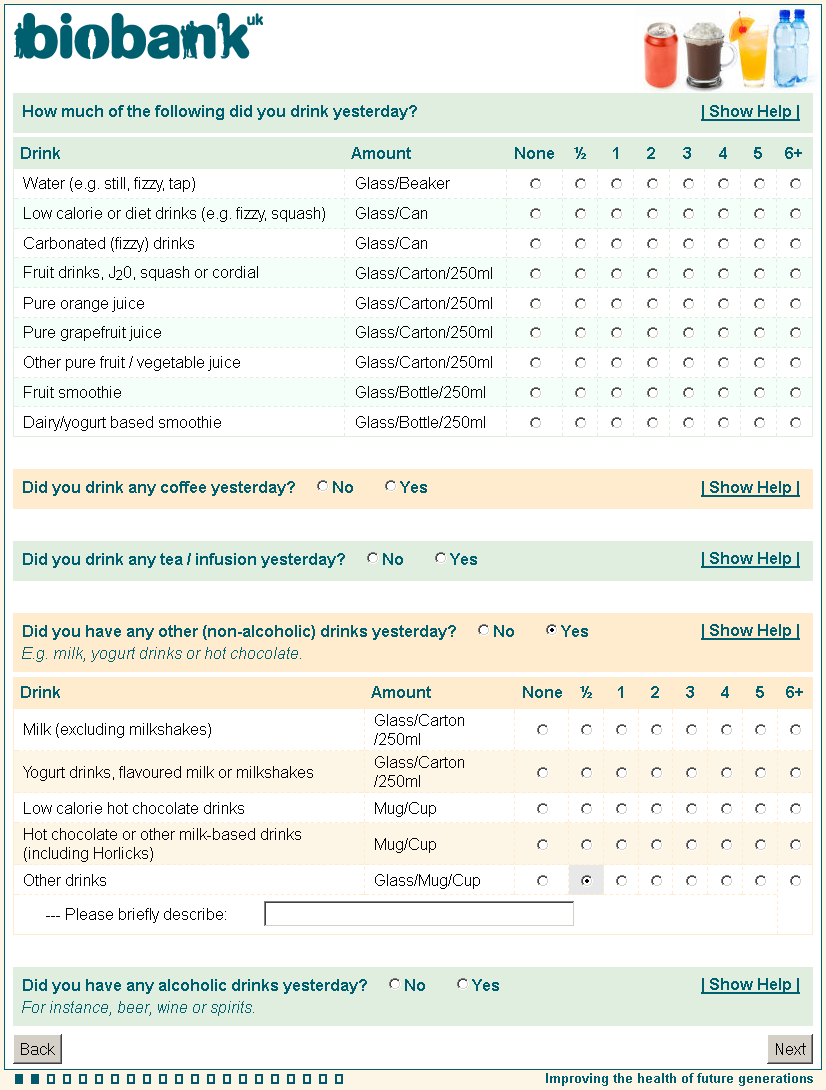Image resolution: width=826 pixels, height=1090 pixels.
Task: Show Help for the coffee question
Action: tap(750, 488)
